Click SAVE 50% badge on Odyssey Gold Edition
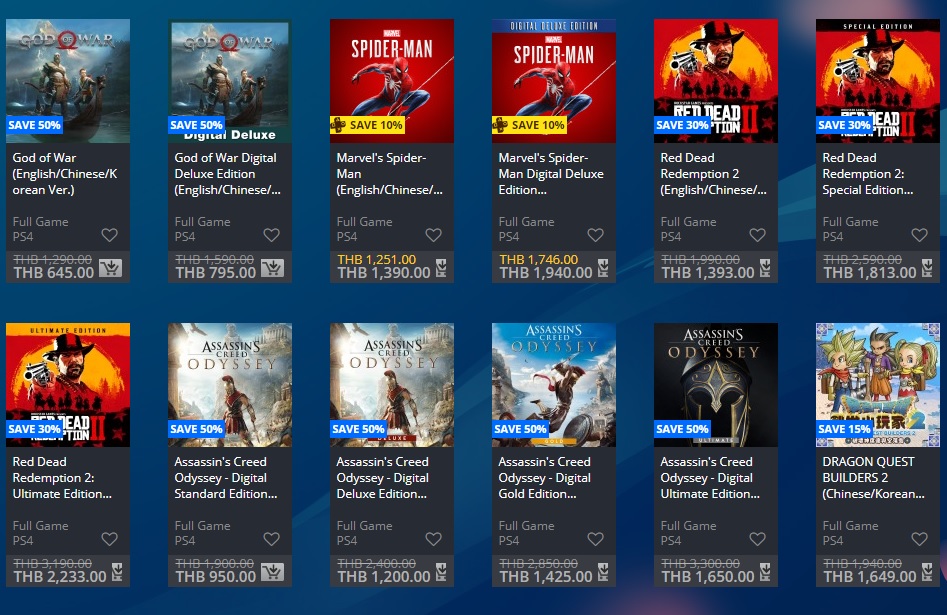This screenshot has height=615, width=947. [x=520, y=429]
